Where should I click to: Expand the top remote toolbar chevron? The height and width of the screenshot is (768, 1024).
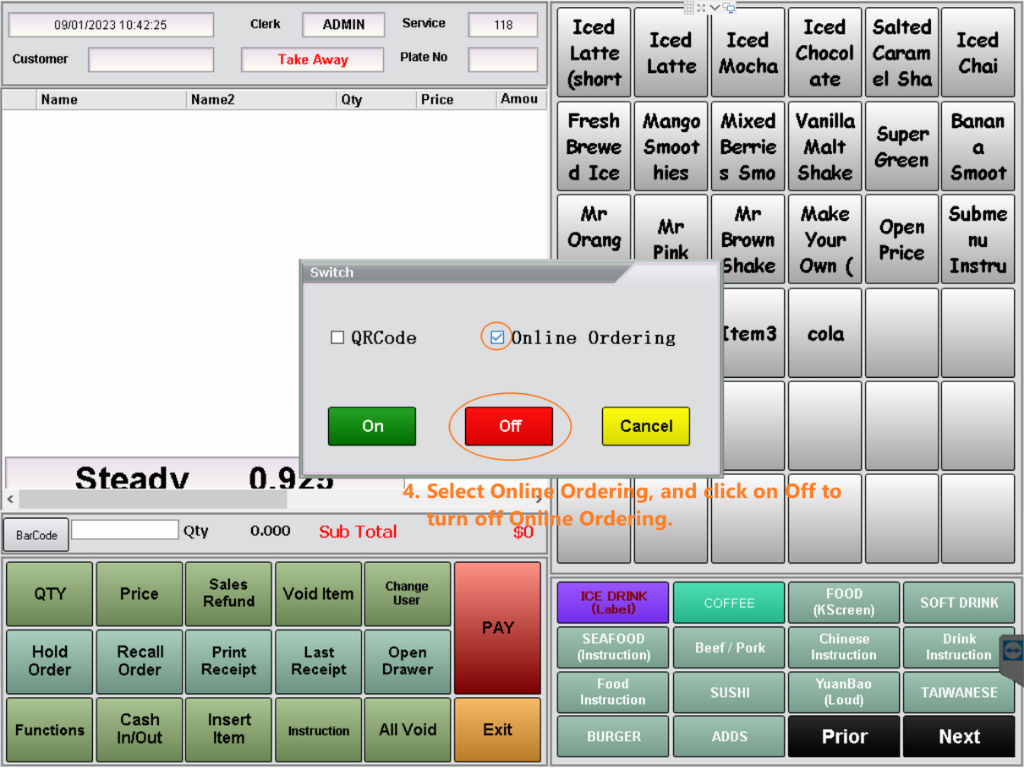point(716,8)
